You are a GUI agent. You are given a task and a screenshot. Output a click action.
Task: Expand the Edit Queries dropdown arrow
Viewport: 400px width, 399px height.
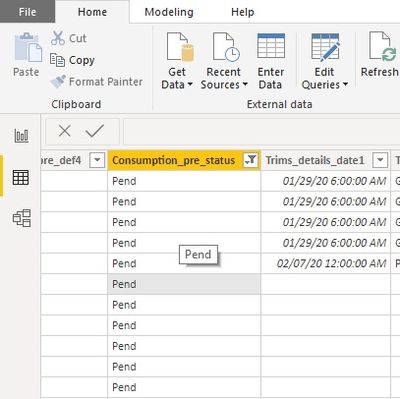tap(345, 84)
